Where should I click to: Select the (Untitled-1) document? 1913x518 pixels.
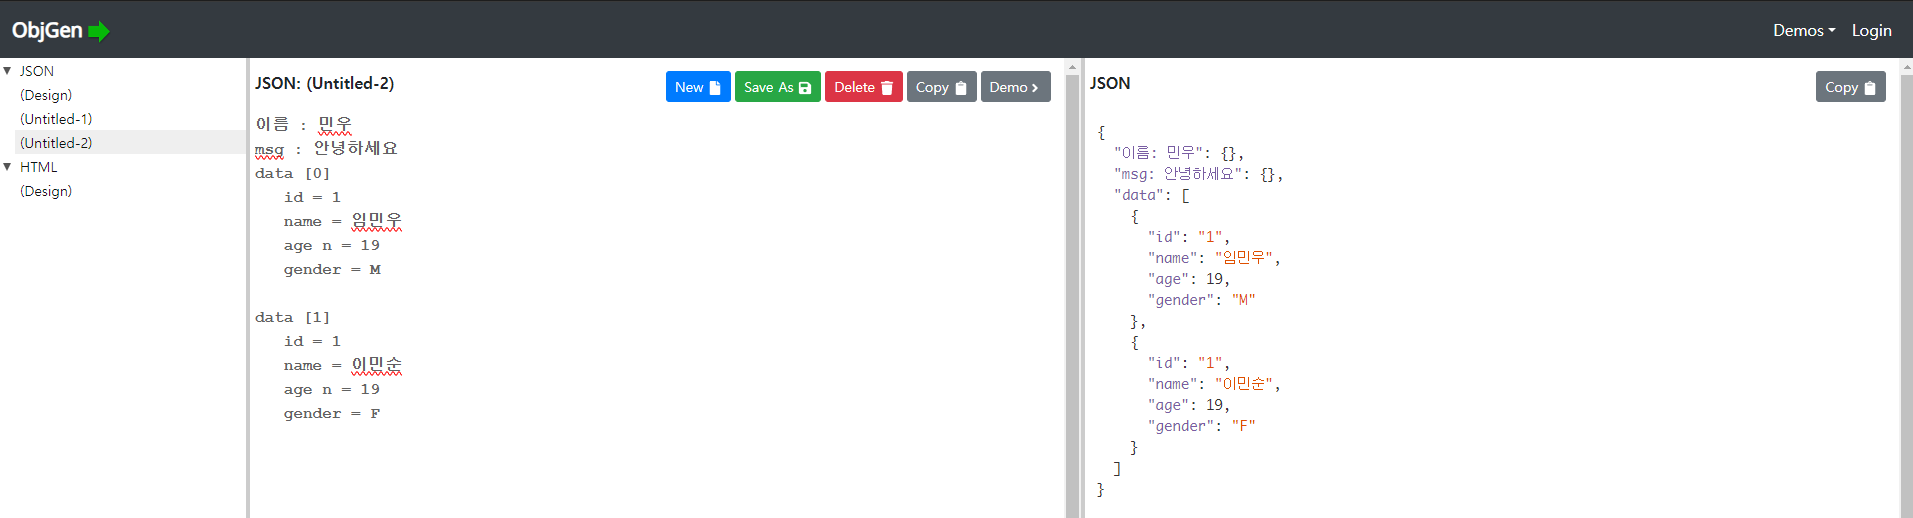coord(56,119)
